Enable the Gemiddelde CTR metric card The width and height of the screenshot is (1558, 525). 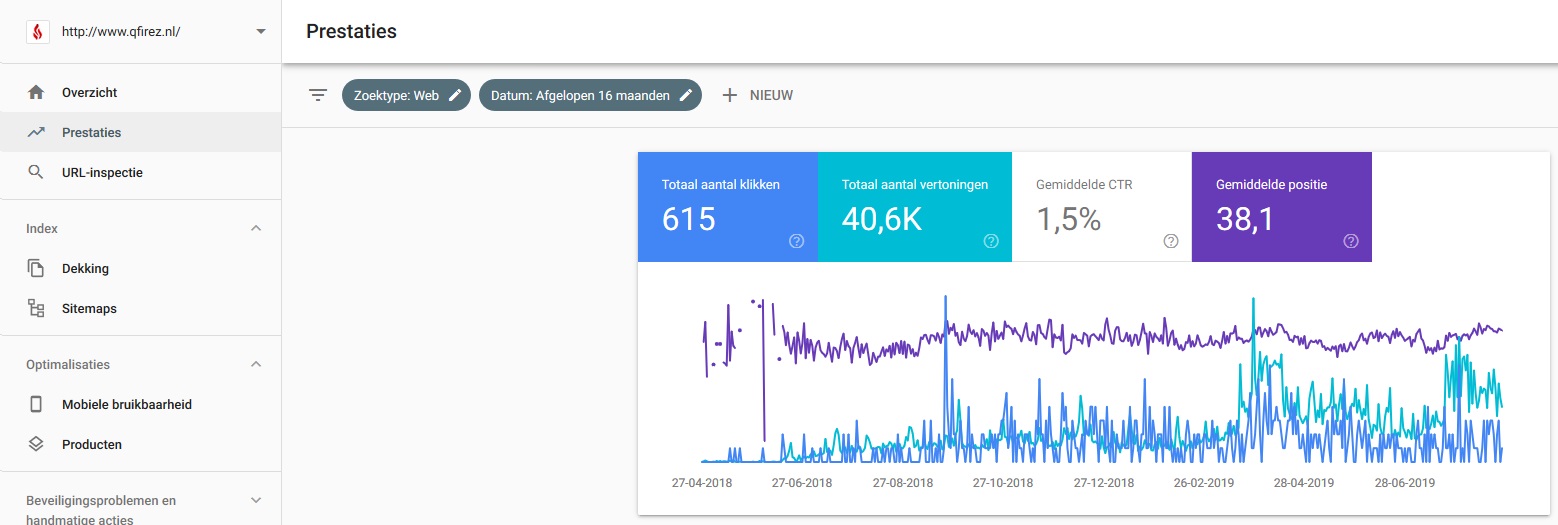(x=1102, y=207)
